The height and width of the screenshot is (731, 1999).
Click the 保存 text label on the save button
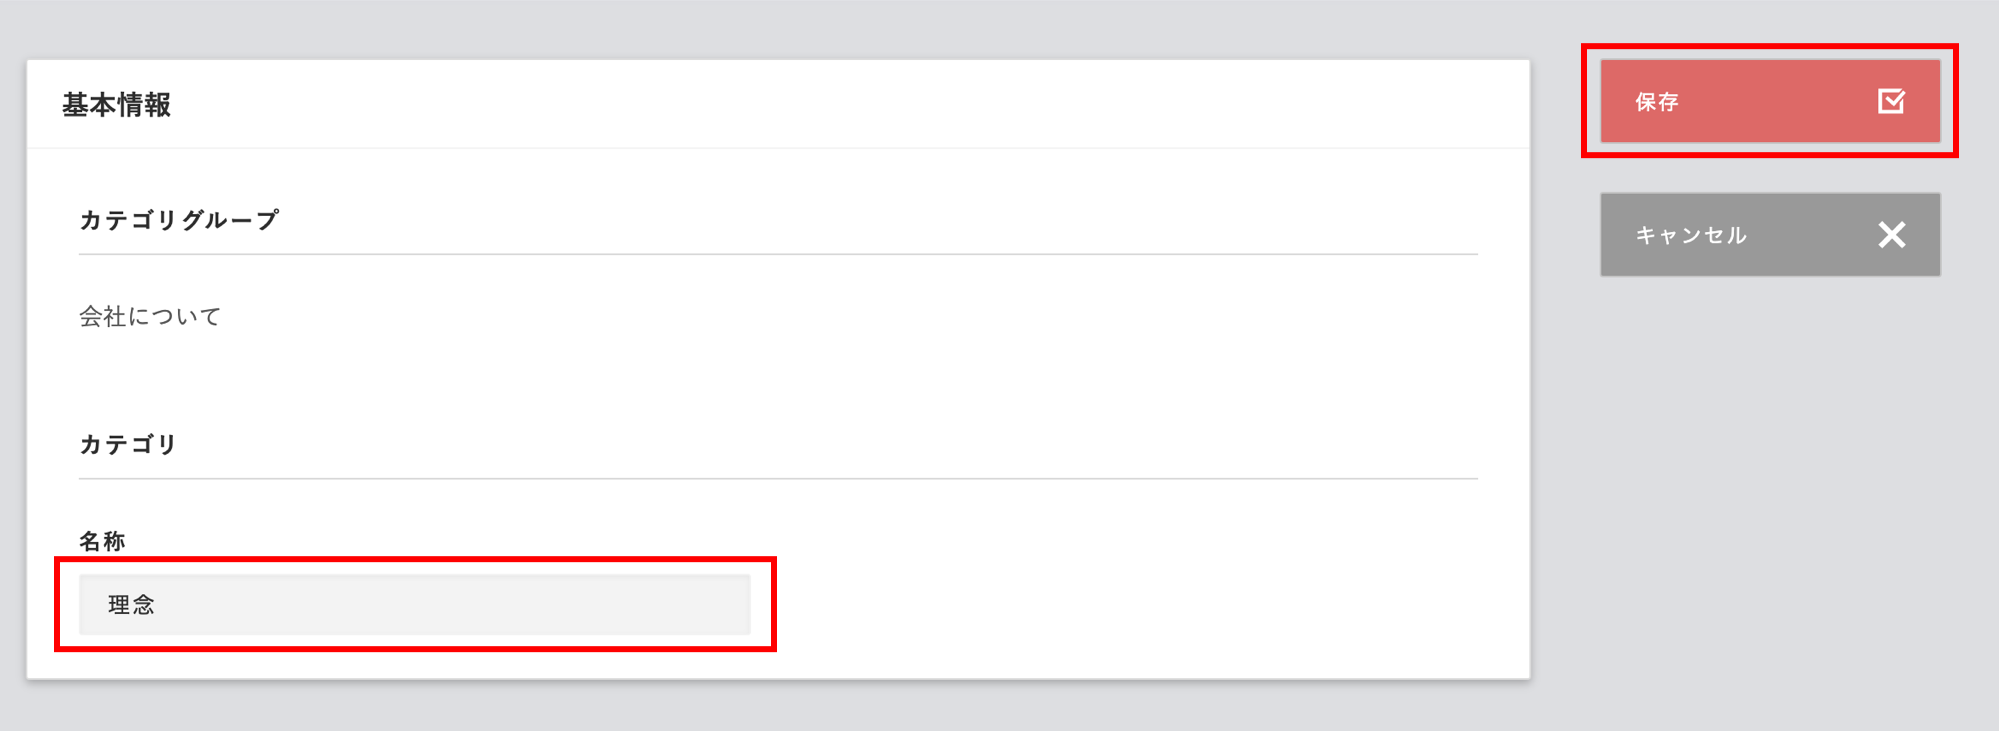(1657, 102)
